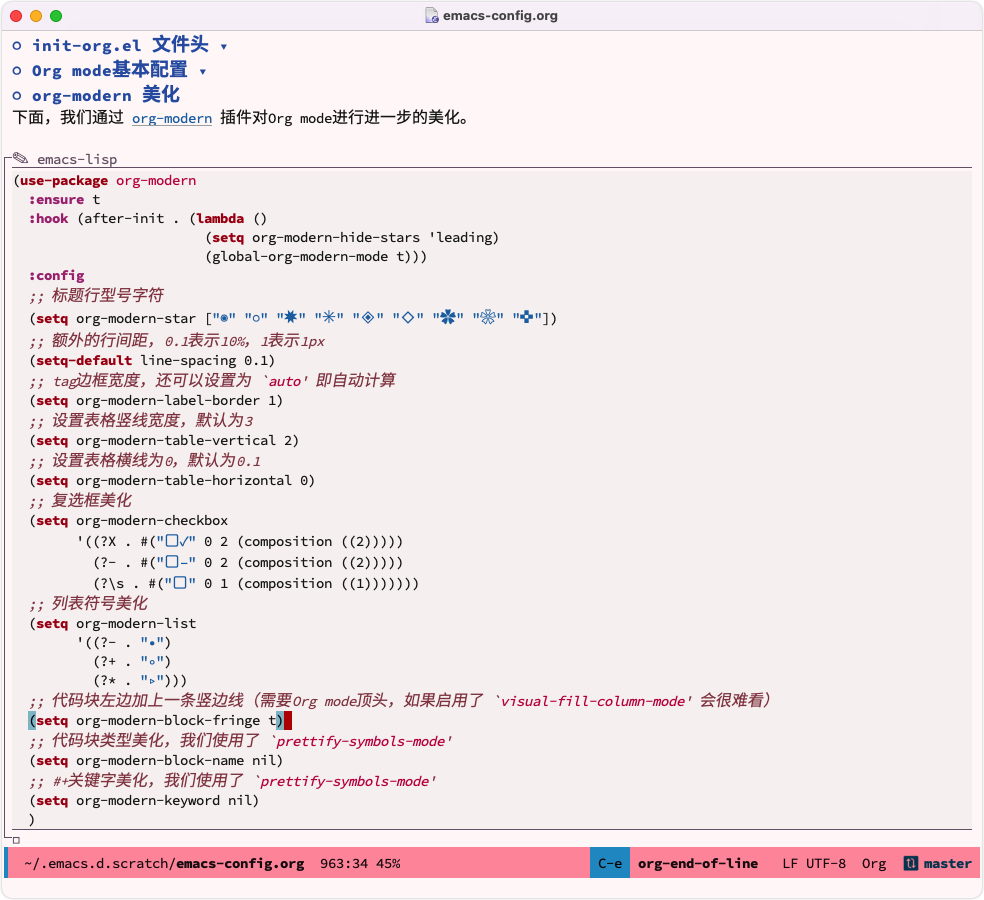Click the :hook keyword
This screenshot has height=900, width=984.
click(48, 218)
